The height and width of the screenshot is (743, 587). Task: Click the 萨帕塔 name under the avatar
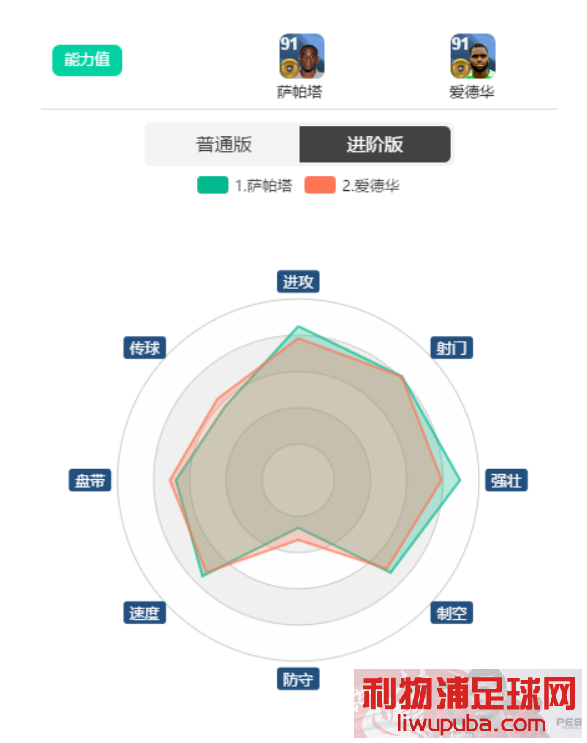(299, 92)
